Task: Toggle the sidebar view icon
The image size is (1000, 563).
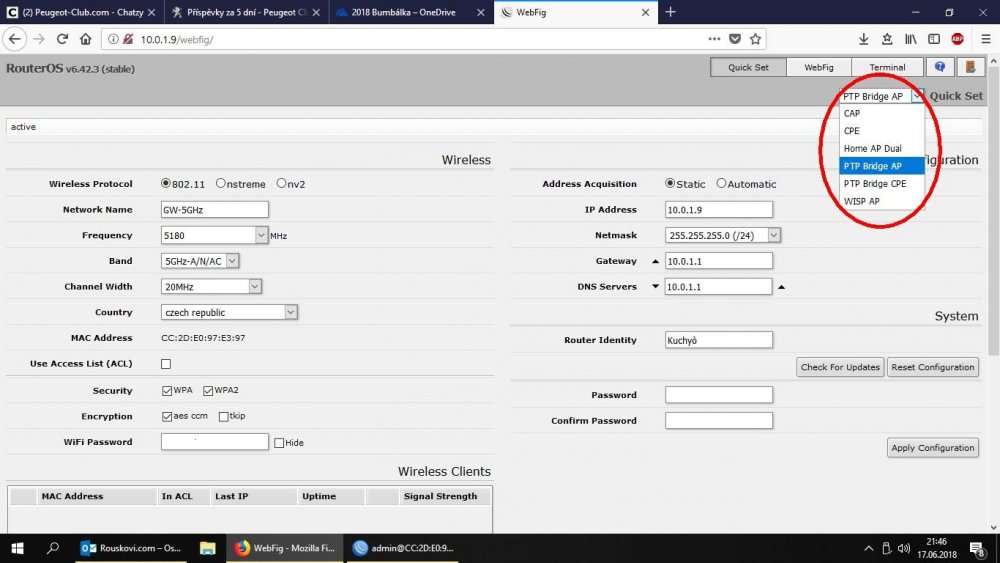Action: click(934, 39)
